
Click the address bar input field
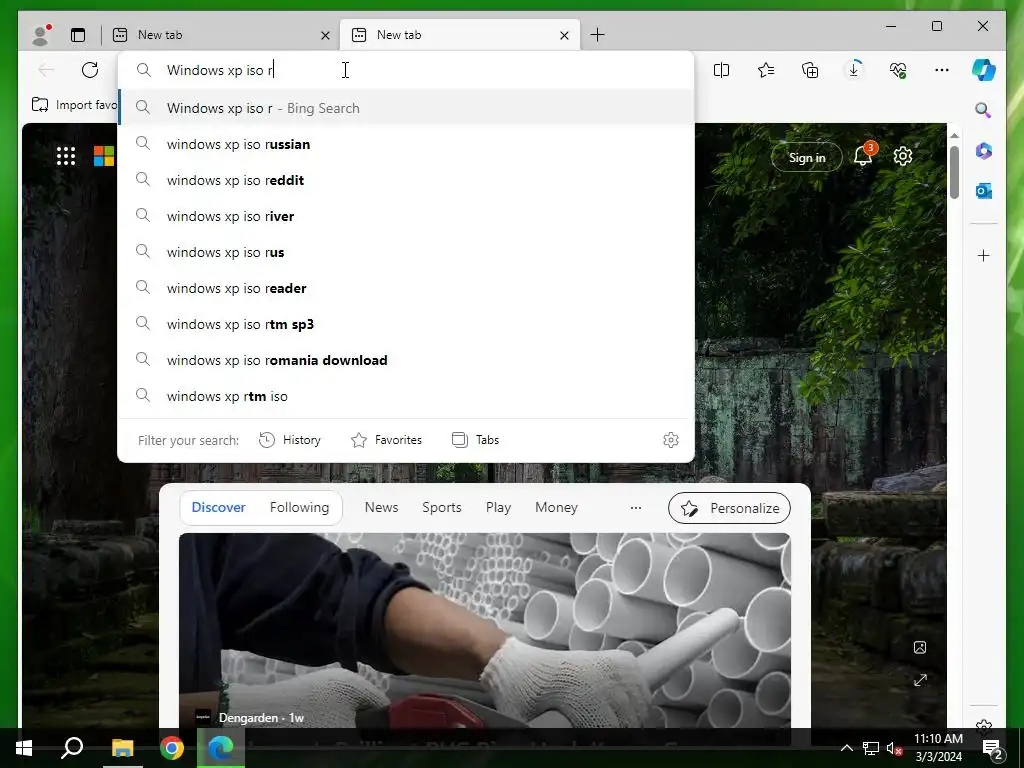tap(405, 70)
